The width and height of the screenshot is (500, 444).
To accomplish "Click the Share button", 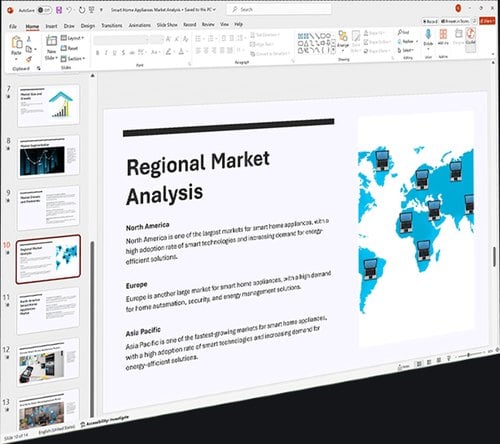I will pyautogui.click(x=487, y=21).
